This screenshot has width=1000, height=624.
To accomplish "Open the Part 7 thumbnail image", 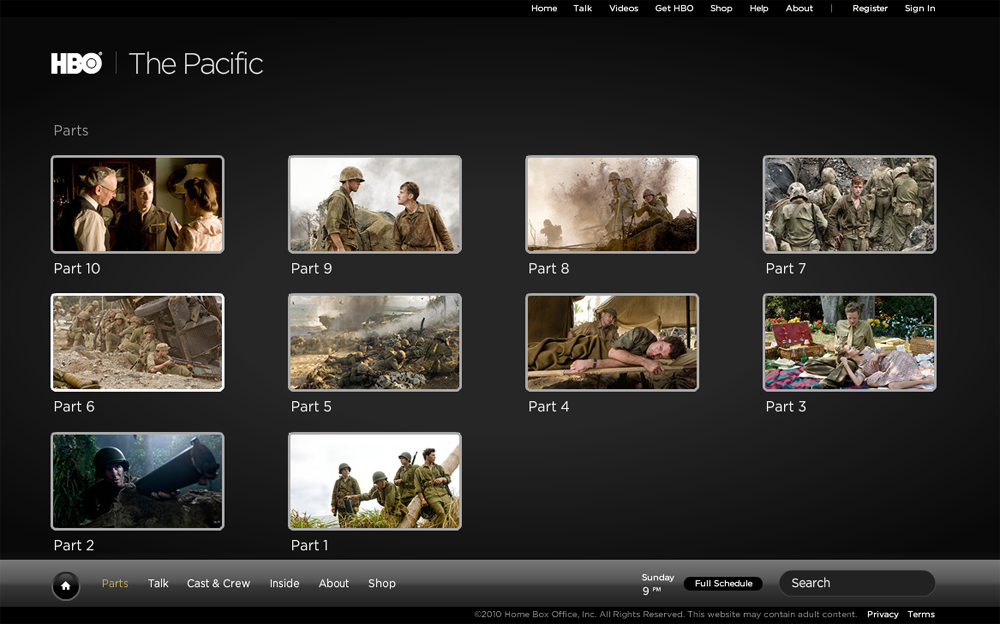I will point(849,204).
